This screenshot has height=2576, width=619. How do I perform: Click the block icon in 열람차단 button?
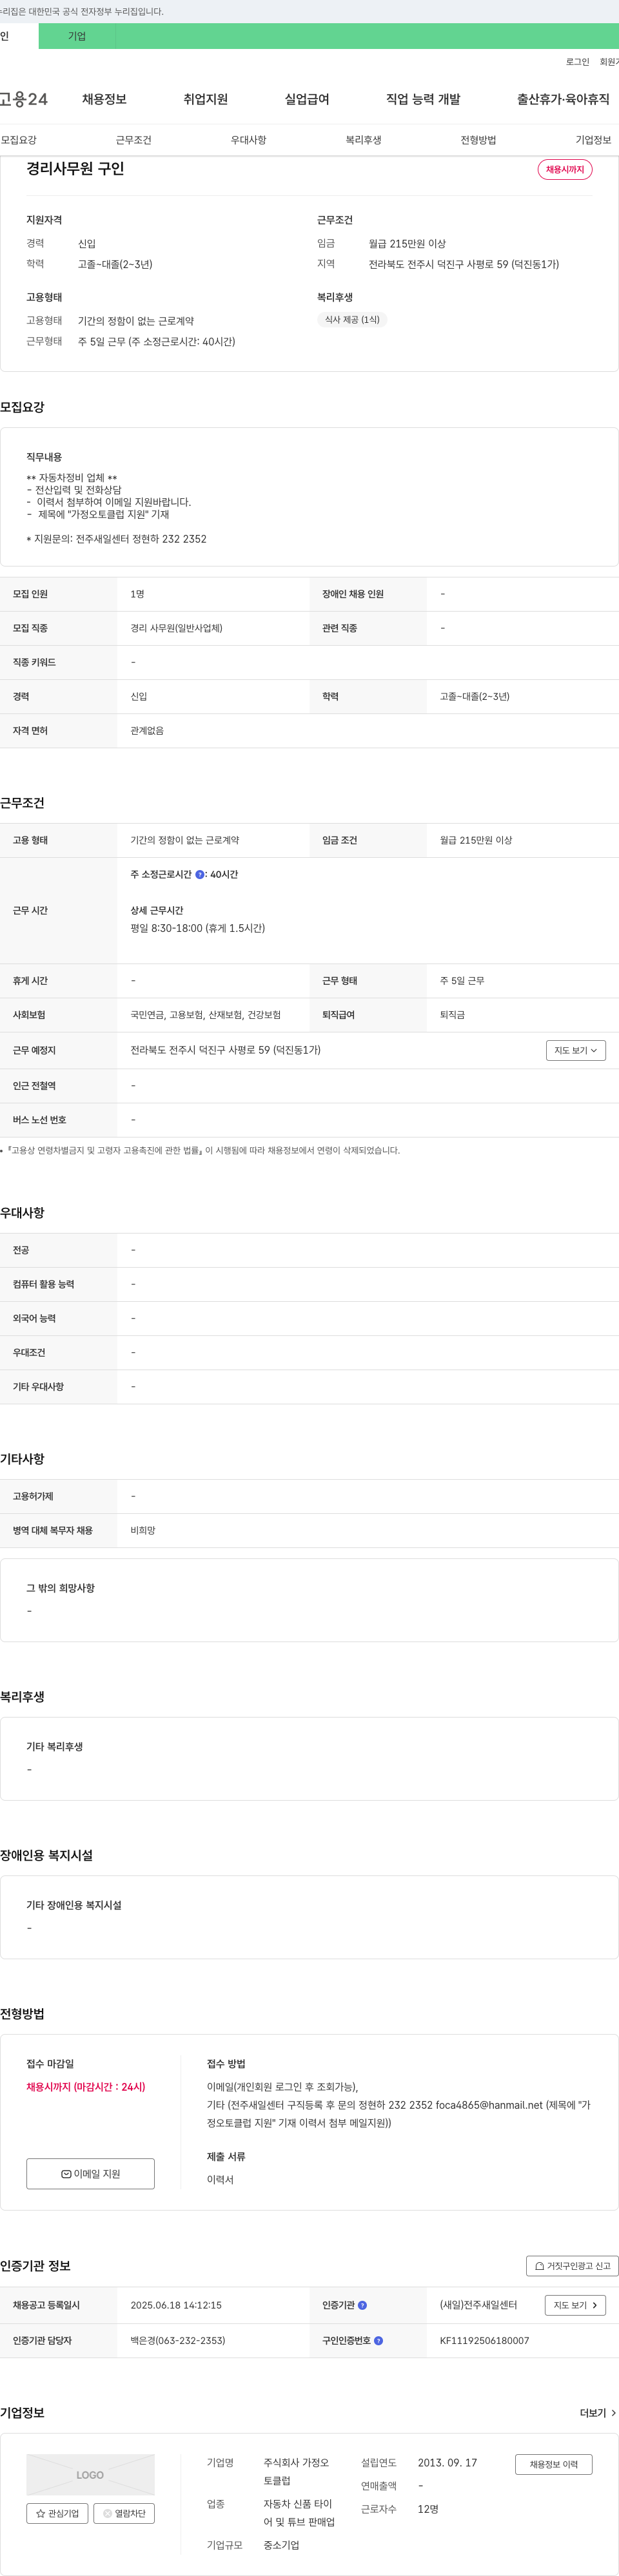108,2513
